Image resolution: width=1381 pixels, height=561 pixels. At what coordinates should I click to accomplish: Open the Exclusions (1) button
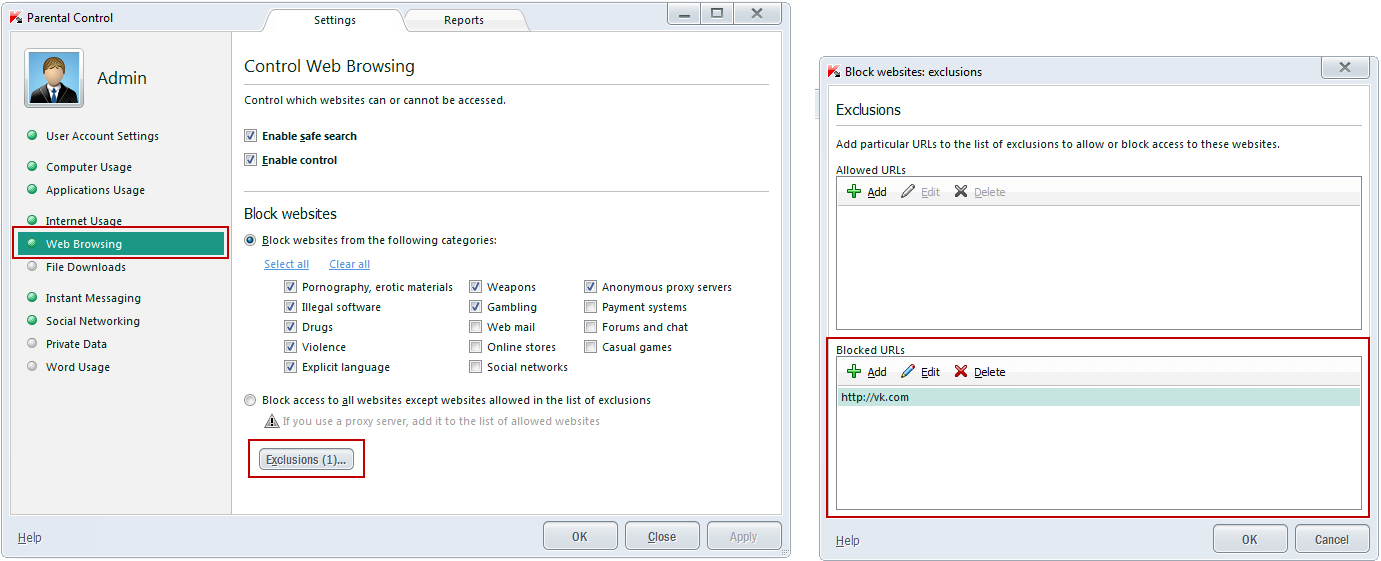pos(306,459)
